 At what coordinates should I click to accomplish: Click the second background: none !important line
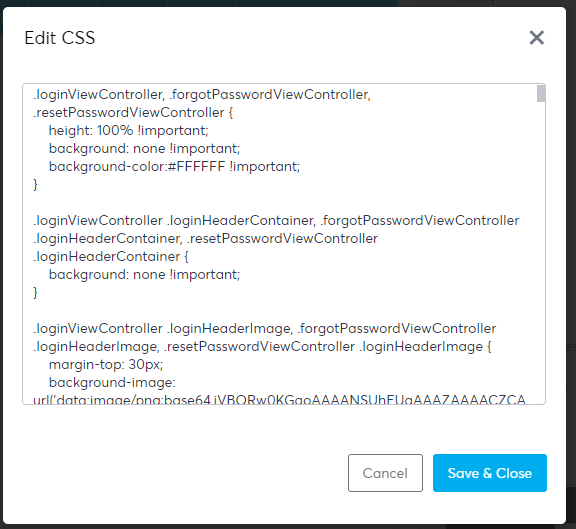coord(144,274)
